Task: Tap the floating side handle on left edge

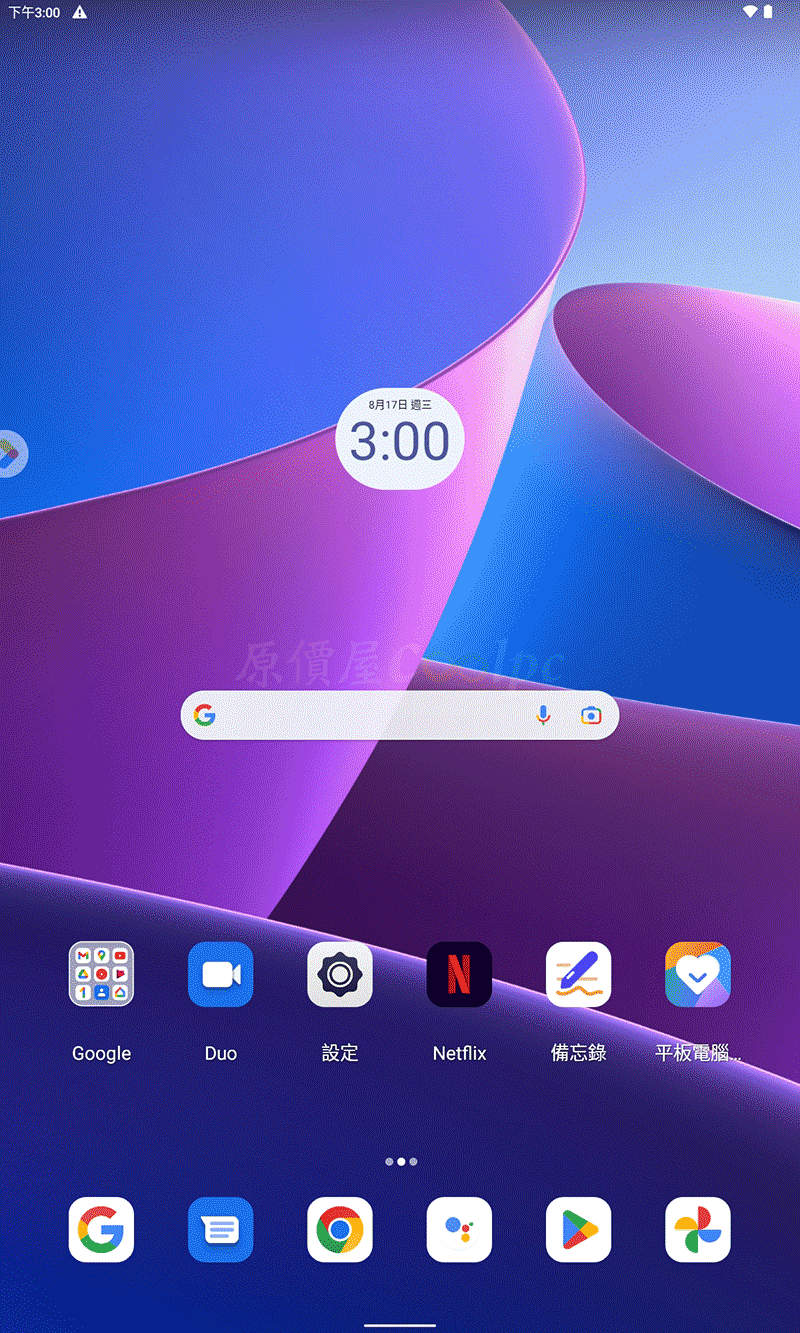Action: (x=11, y=453)
